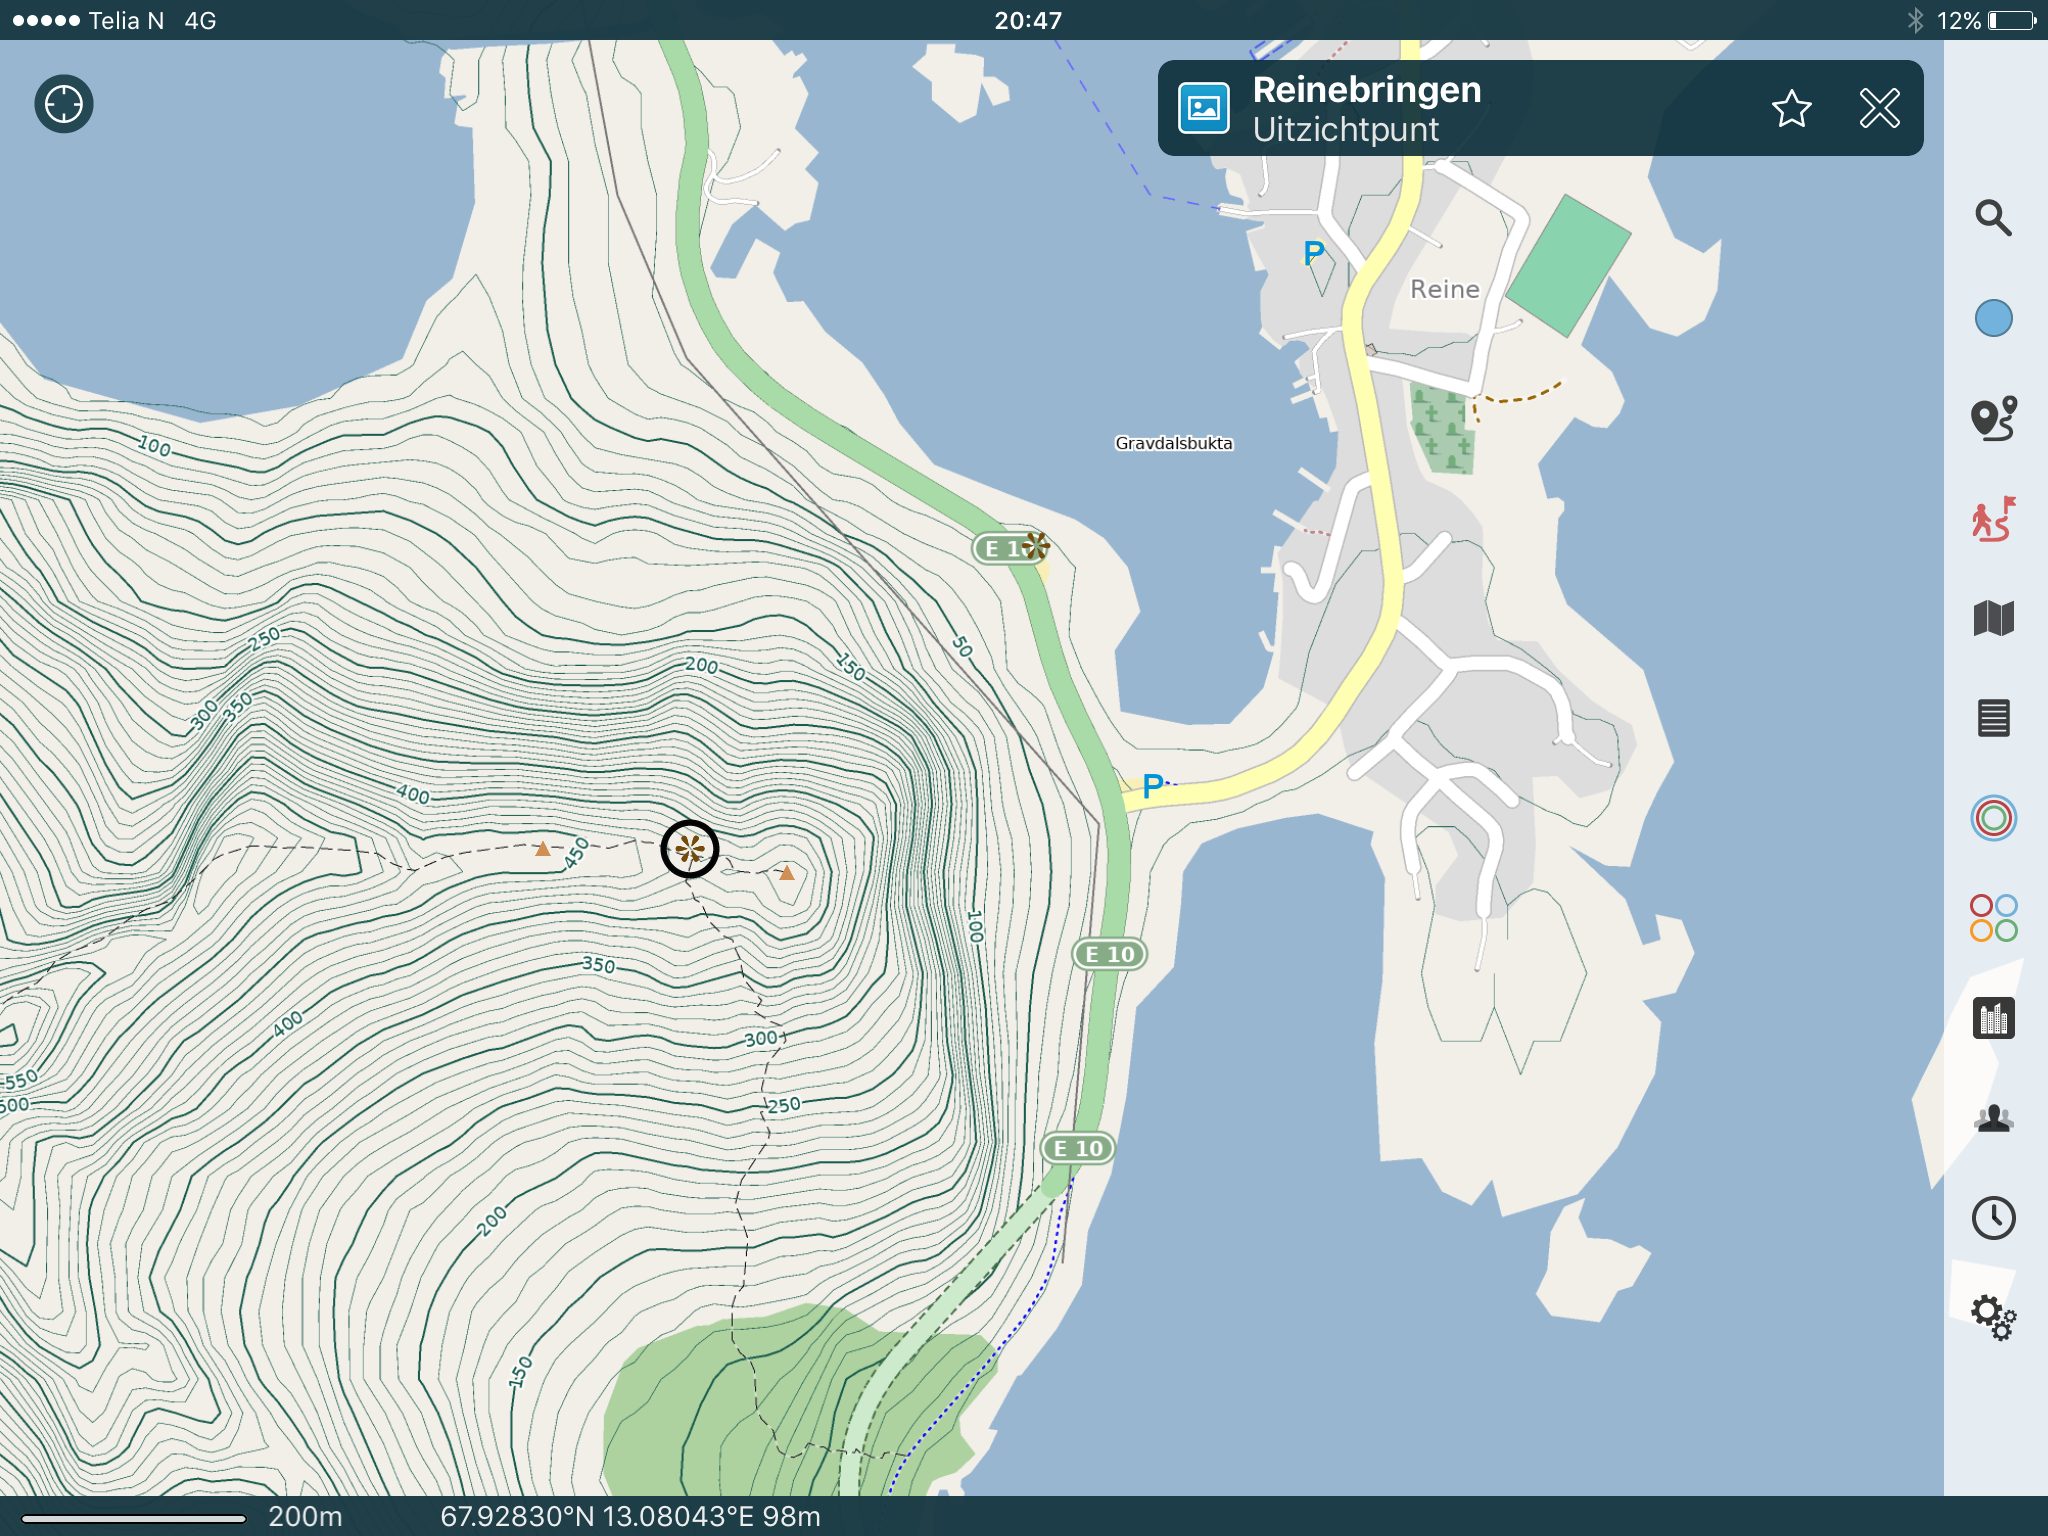Tap the viewpoint marker beside the E 10 road
Viewport: 2048px width, 1536px height.
[x=1036, y=546]
